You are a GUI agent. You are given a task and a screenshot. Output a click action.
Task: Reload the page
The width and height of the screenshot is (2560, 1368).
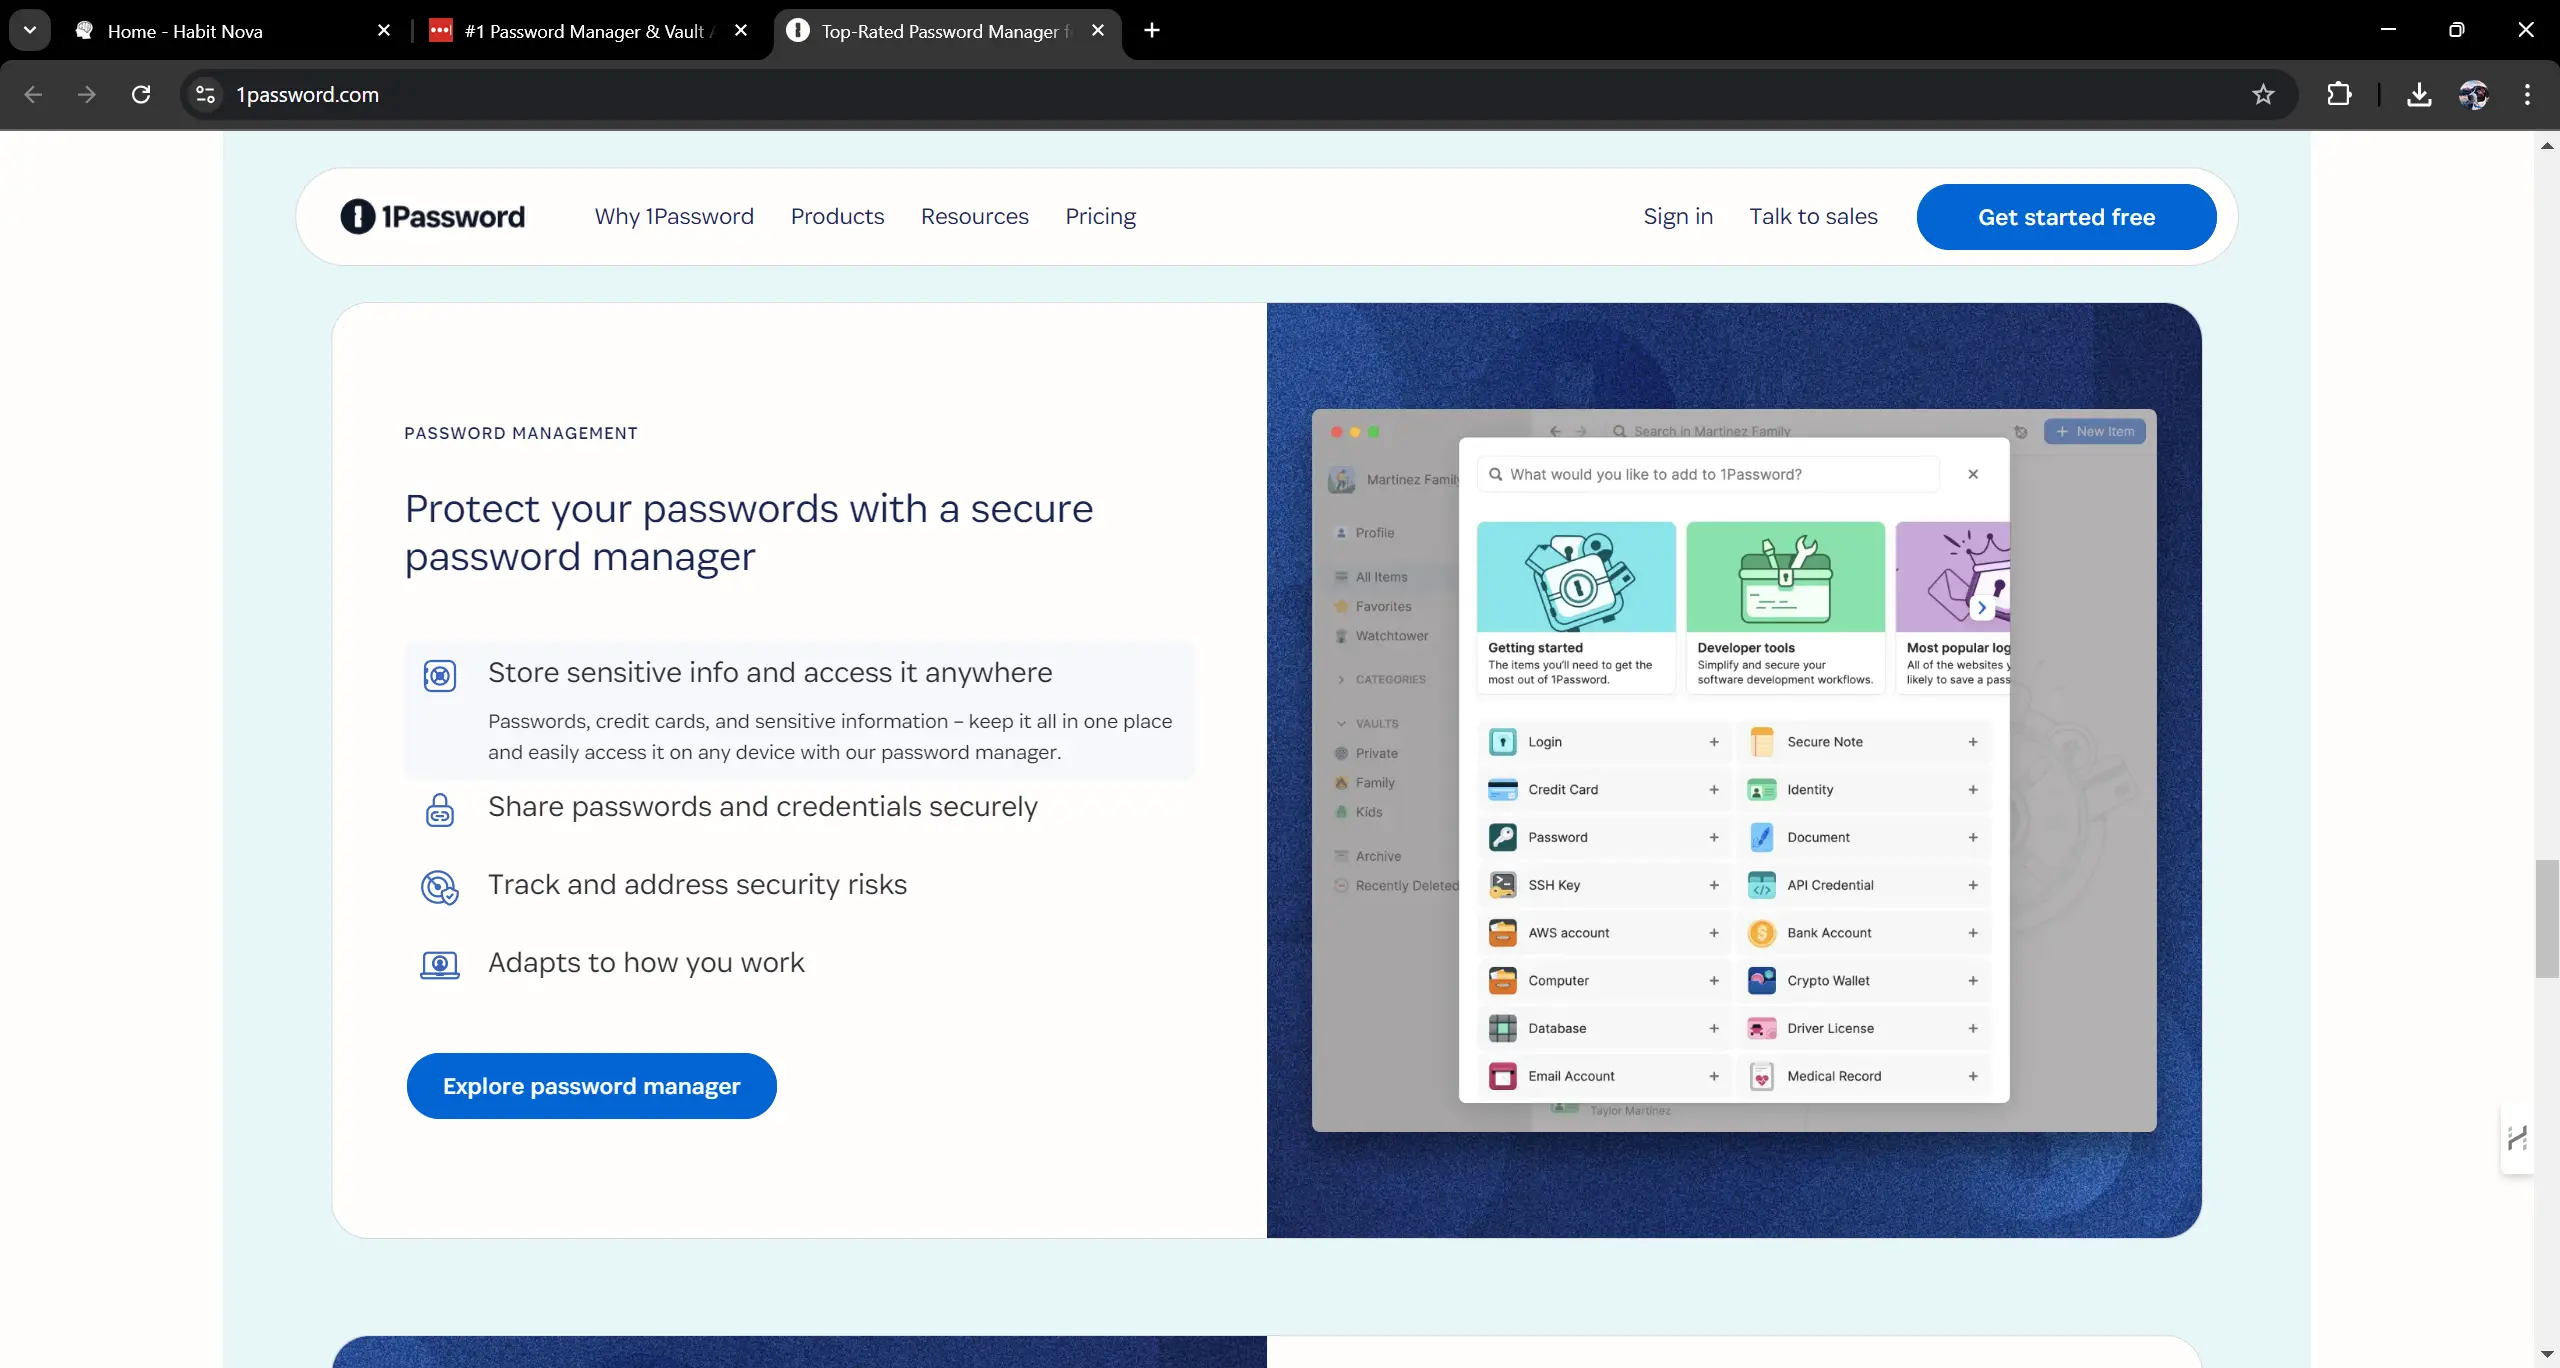tap(141, 95)
